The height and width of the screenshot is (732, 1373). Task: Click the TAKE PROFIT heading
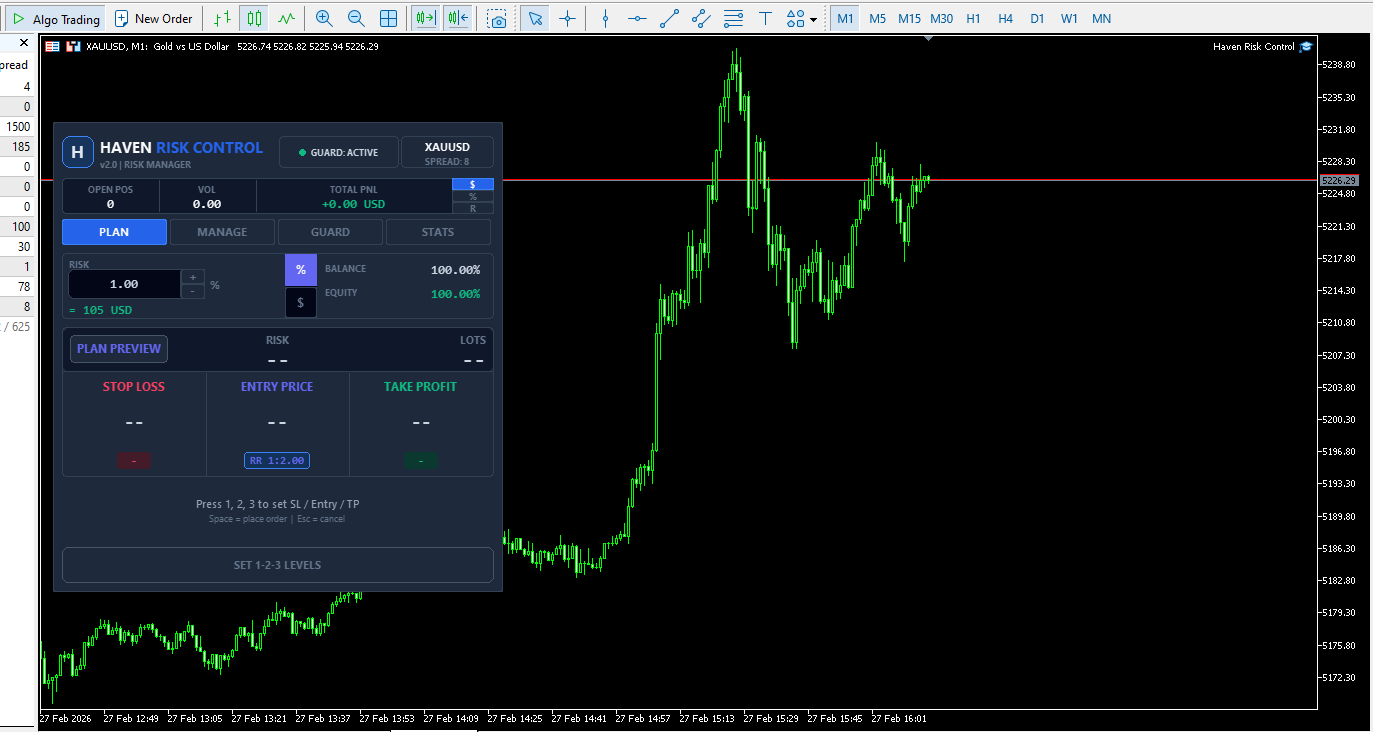(x=421, y=387)
